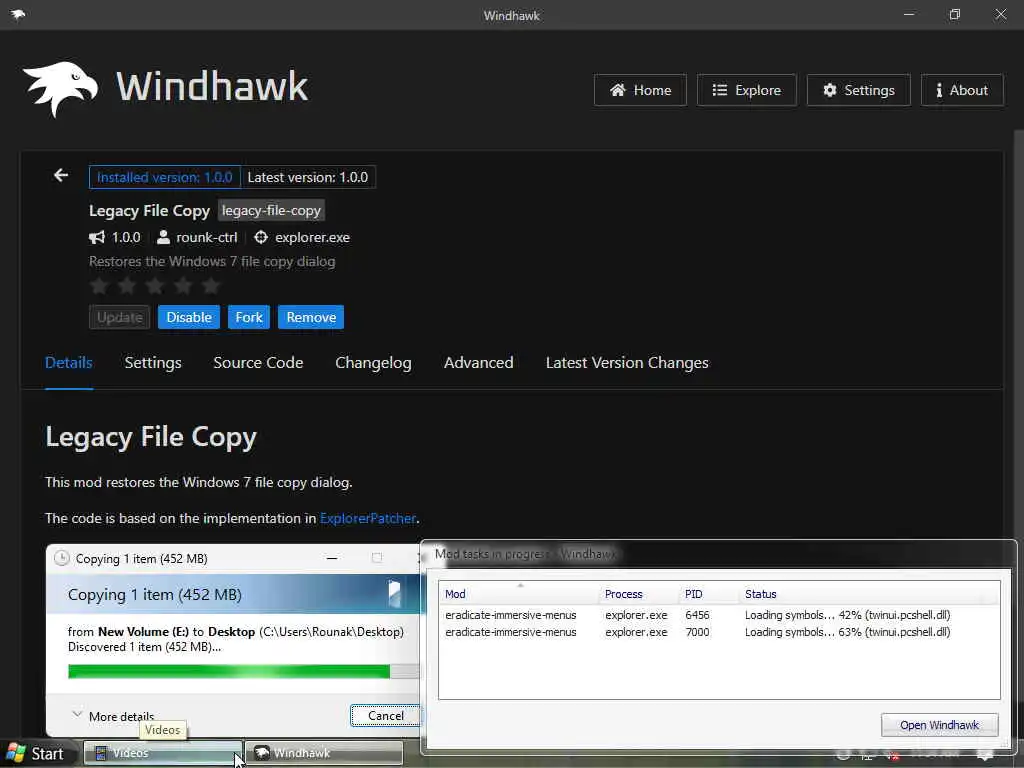
Task: Click the author icon beside rounk-ctrl
Action: pyautogui.click(x=163, y=237)
